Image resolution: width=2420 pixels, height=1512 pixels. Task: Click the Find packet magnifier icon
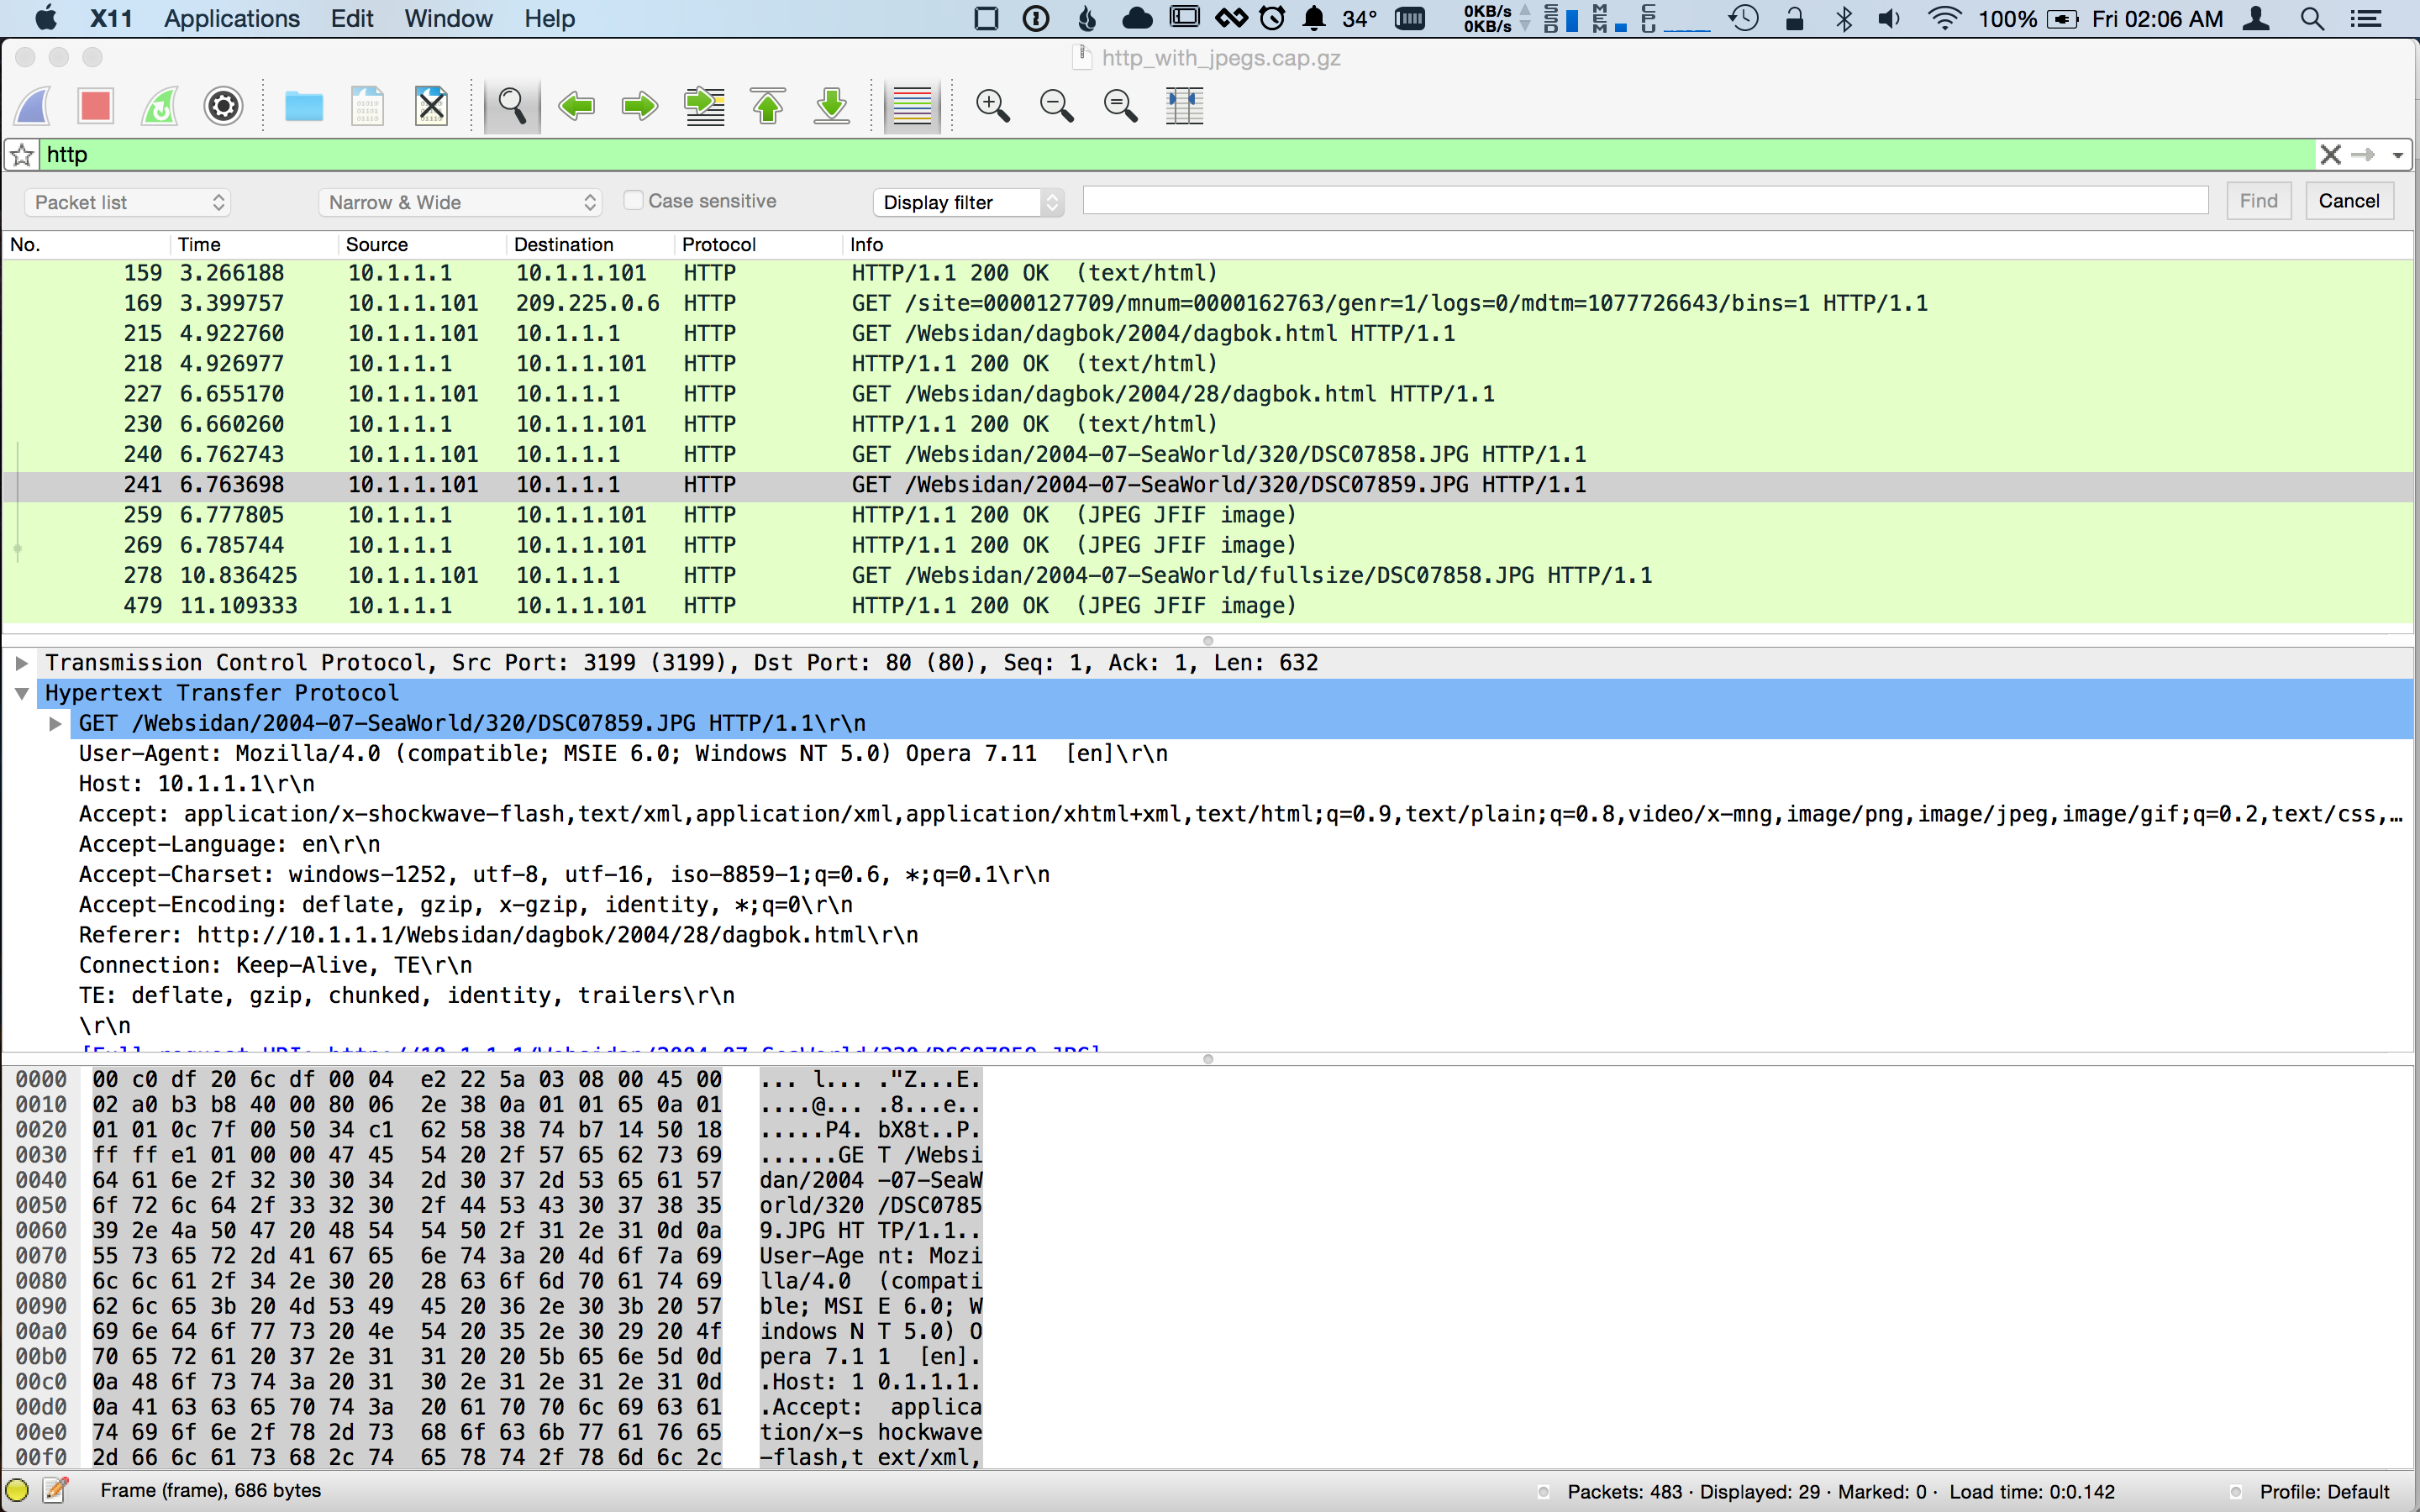coord(512,106)
